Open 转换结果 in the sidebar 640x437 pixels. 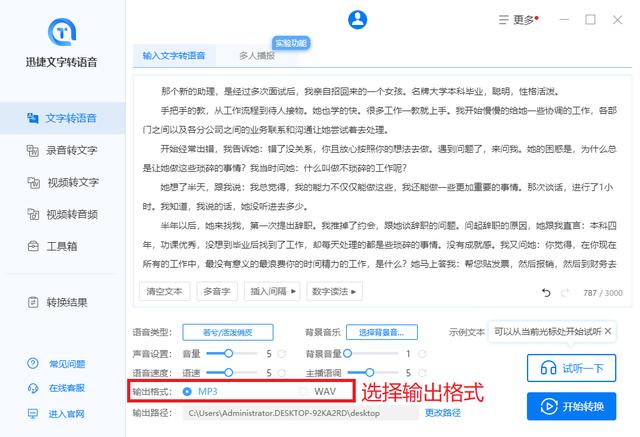coord(62,302)
